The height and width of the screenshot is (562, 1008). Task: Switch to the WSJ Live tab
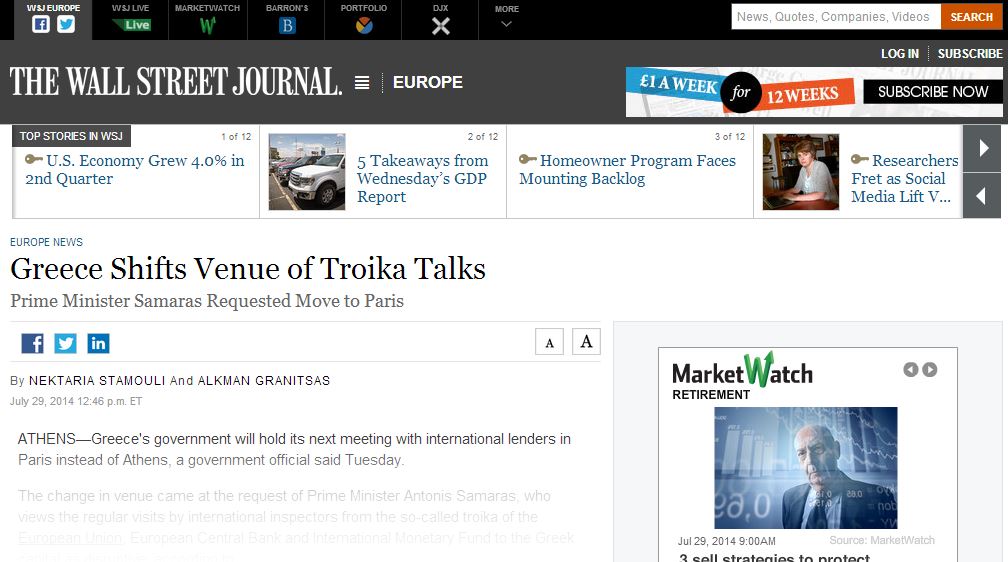tap(131, 19)
